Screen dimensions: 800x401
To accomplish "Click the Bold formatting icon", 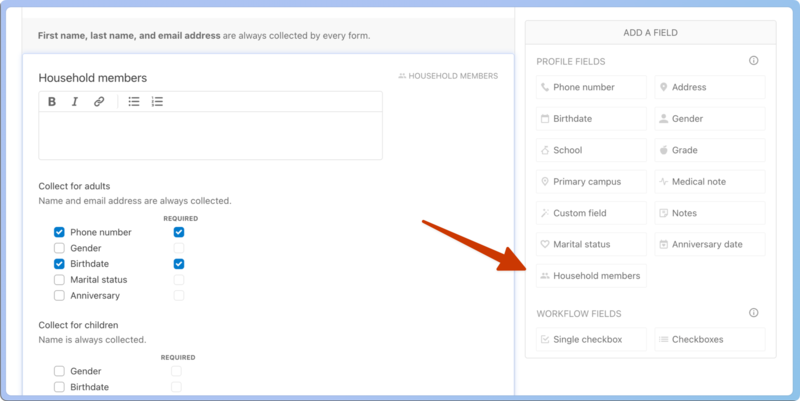I will (52, 102).
